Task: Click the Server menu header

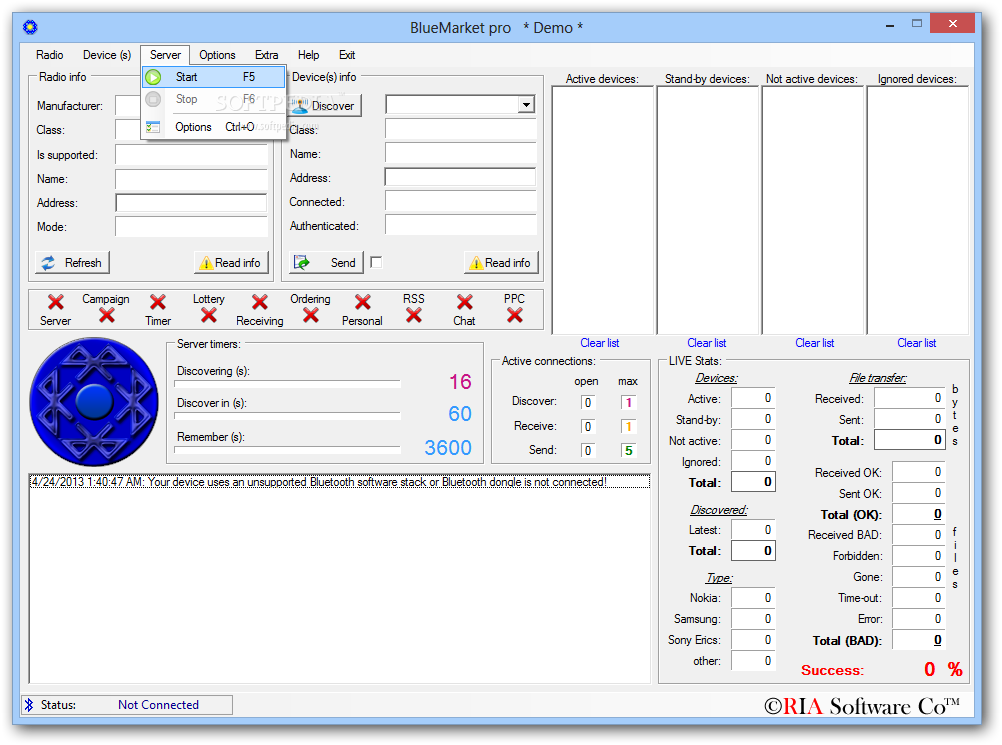Action: (165, 55)
